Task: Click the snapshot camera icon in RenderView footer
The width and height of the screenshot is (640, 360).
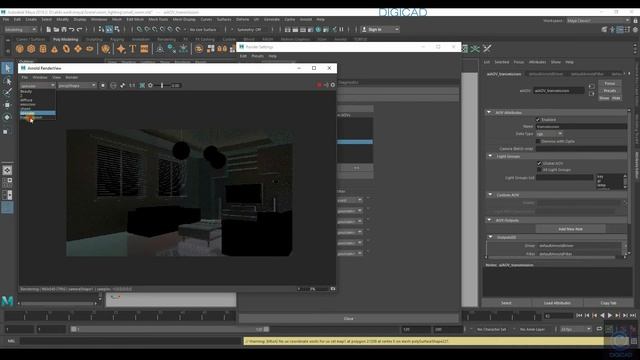Action: click(x=333, y=289)
